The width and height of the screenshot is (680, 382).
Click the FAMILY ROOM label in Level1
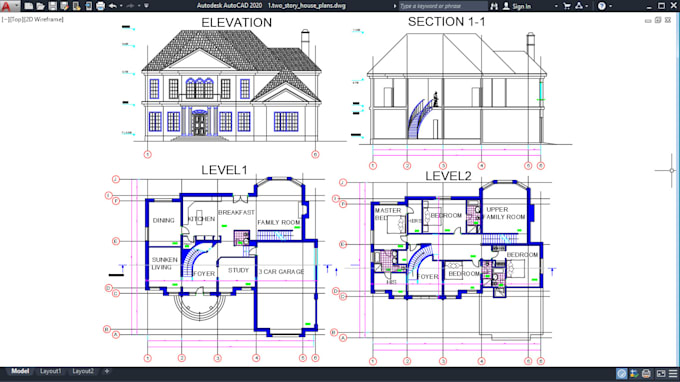(x=278, y=222)
